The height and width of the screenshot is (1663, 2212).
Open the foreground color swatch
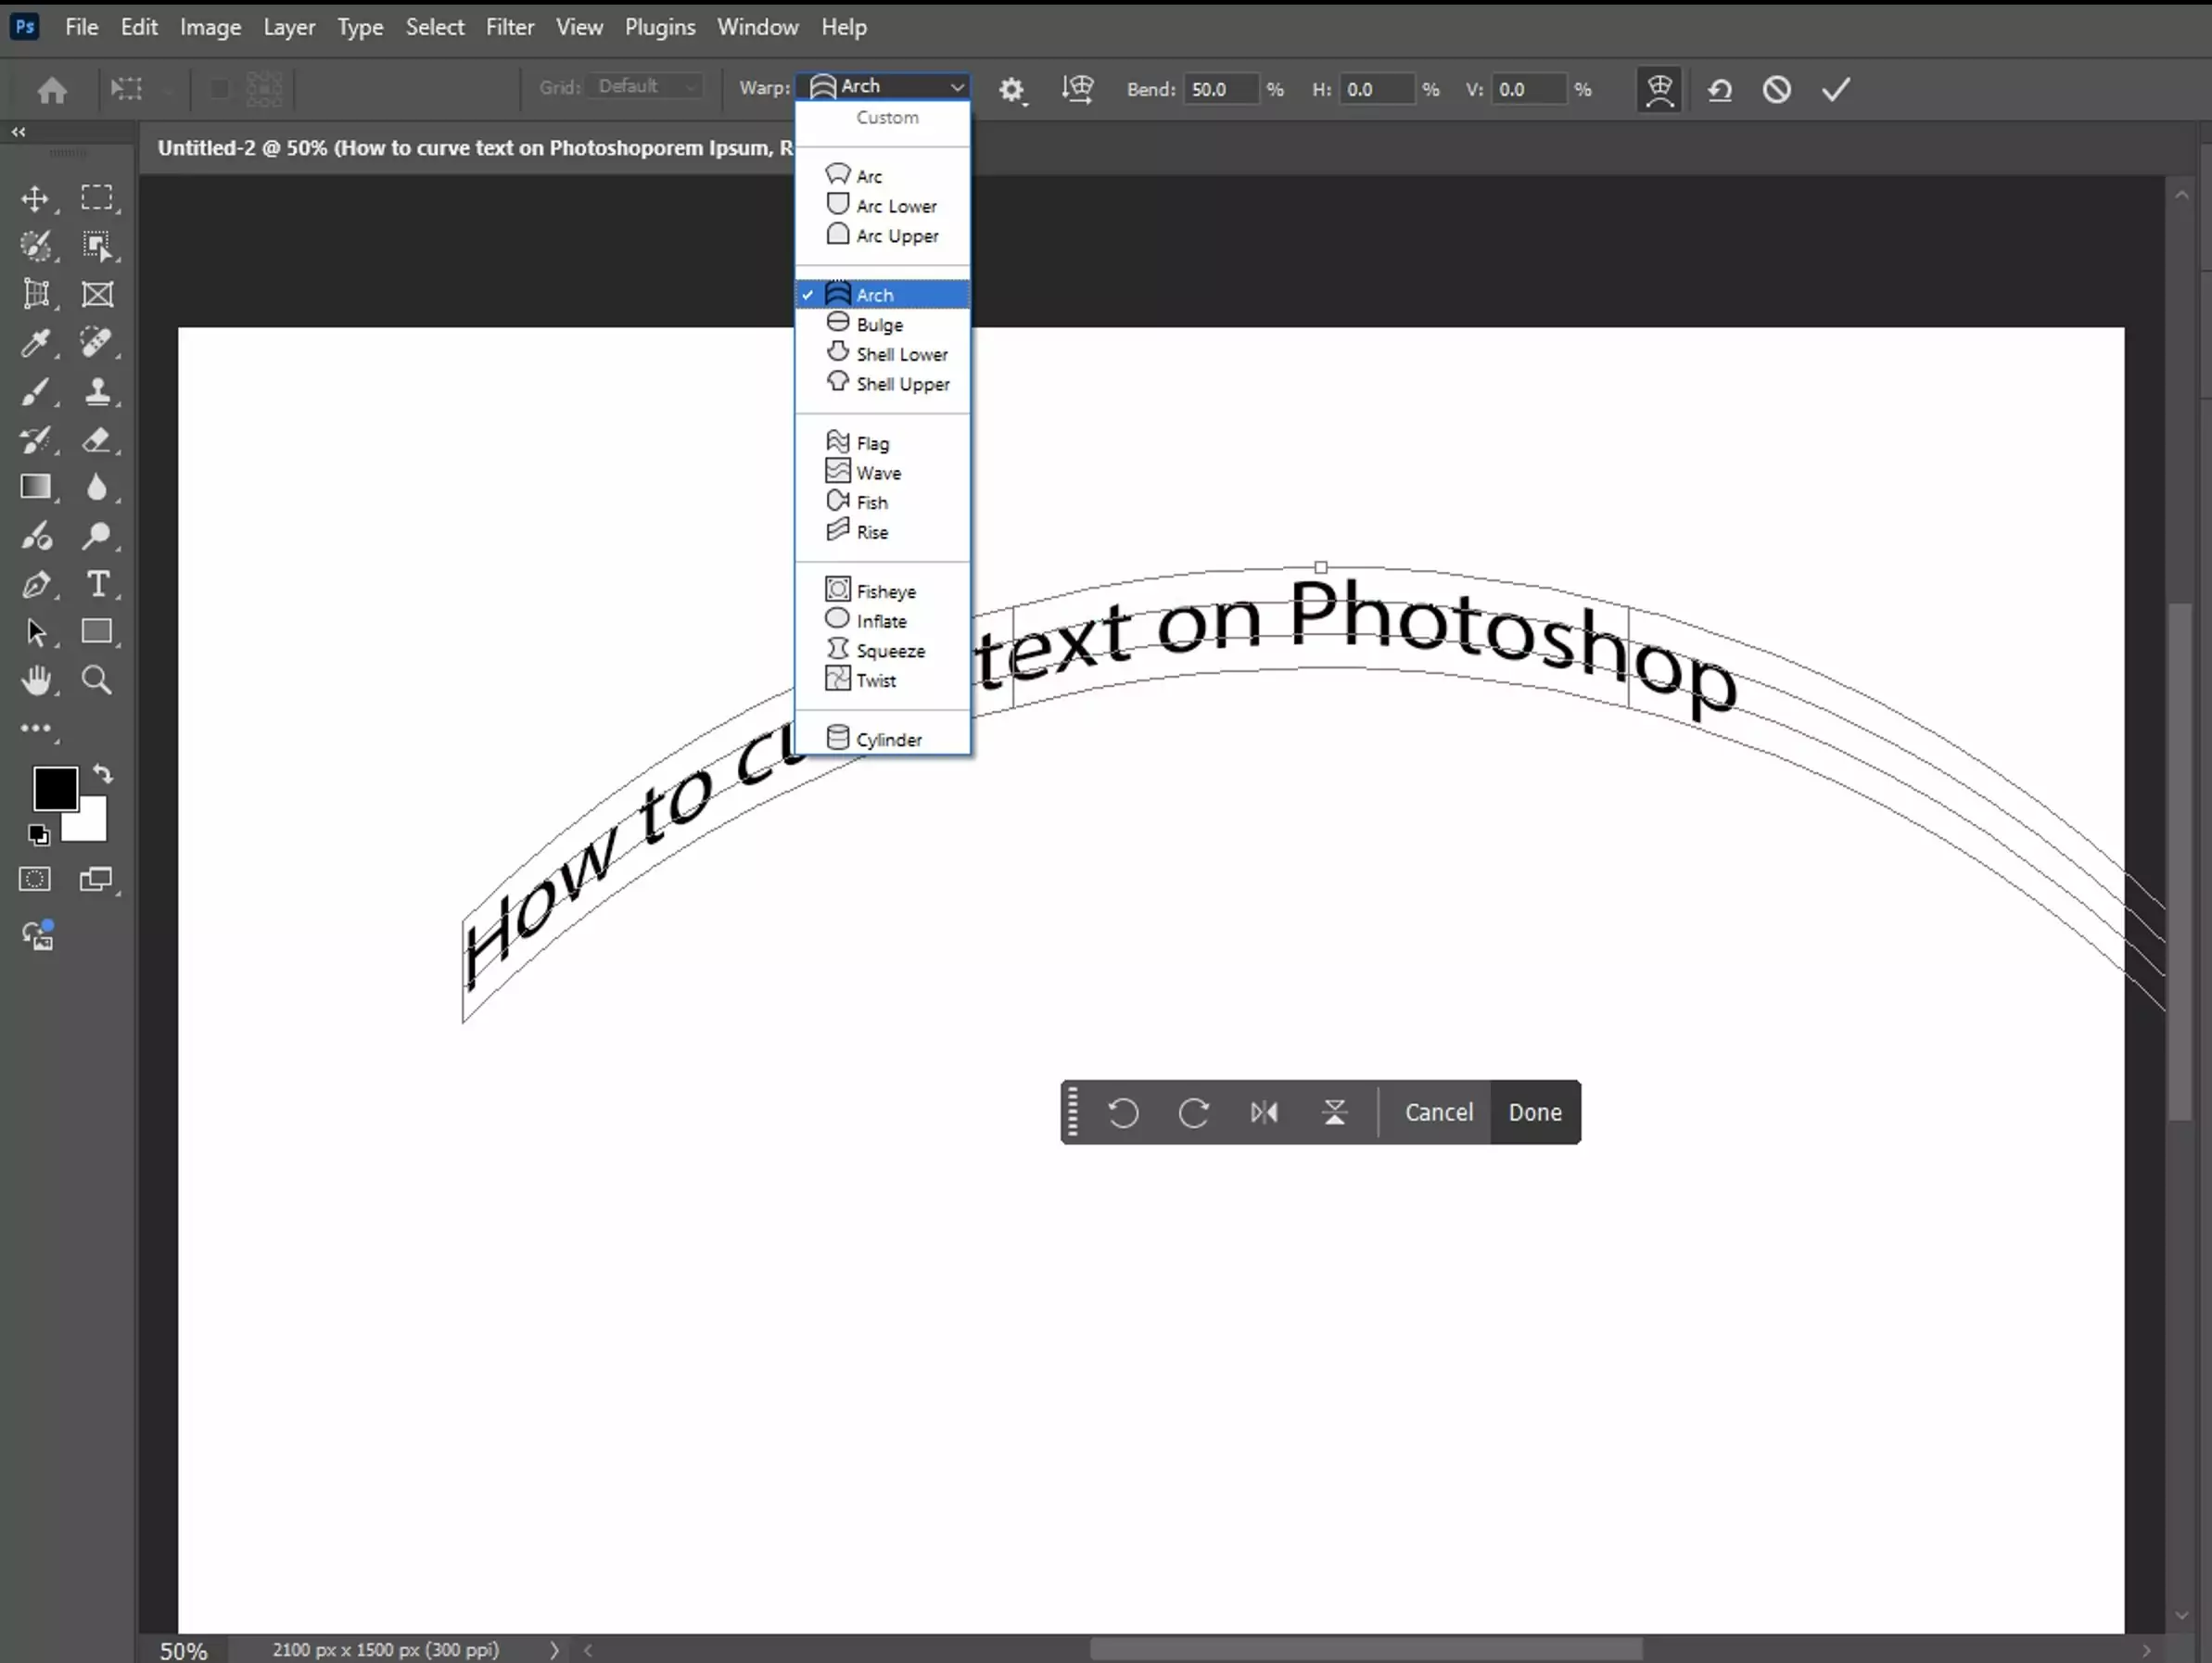click(x=56, y=789)
